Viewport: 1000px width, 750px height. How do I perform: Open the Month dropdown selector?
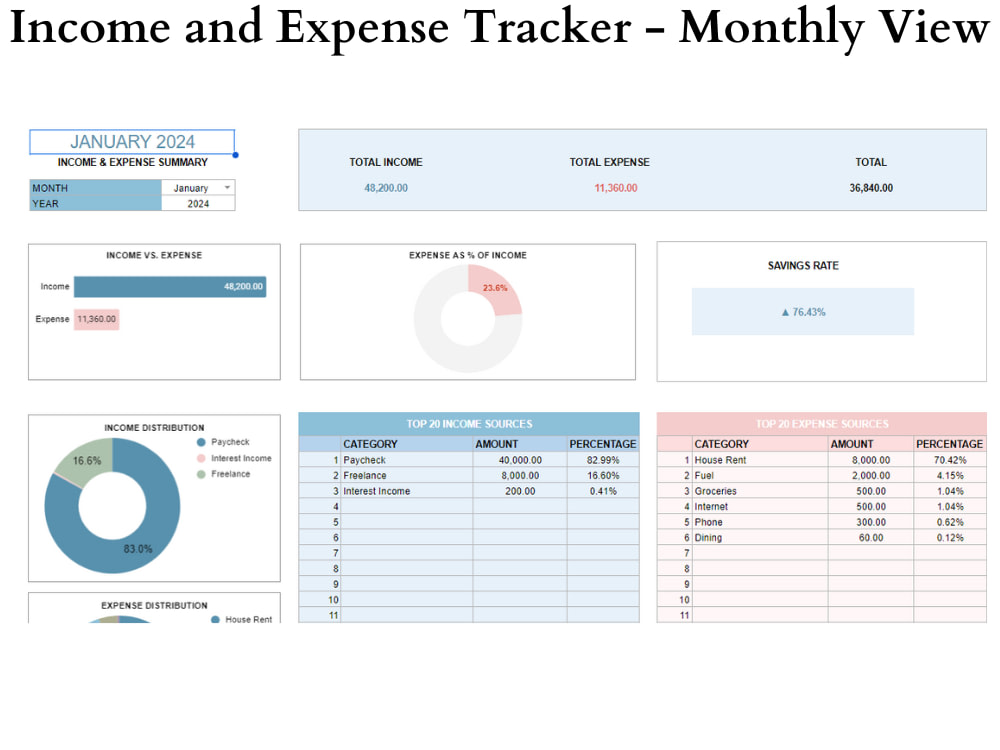pyautogui.click(x=227, y=187)
